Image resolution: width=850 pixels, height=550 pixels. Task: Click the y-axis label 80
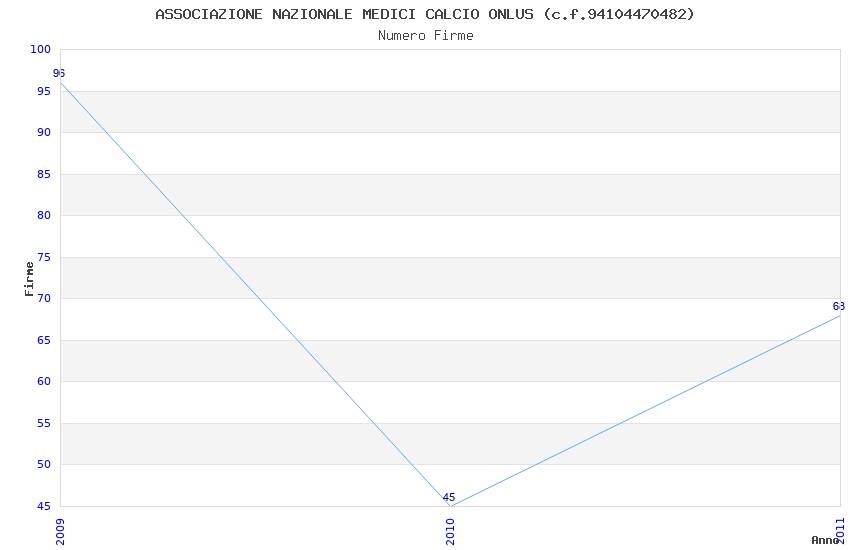[44, 215]
